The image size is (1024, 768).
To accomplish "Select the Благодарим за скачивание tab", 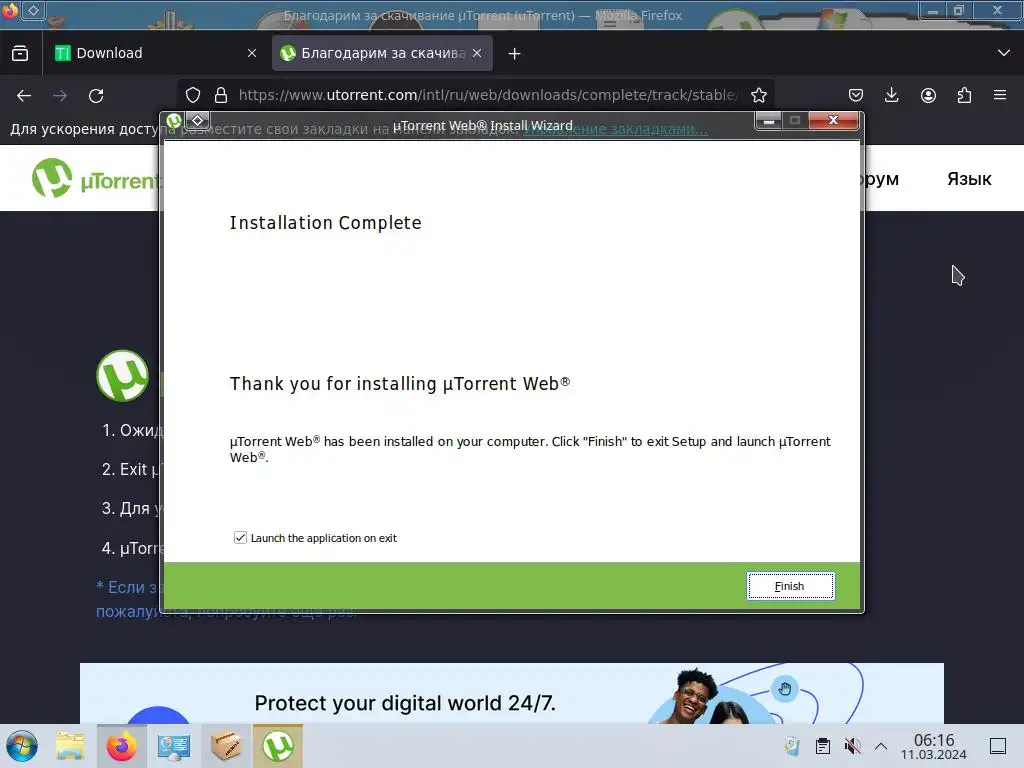I will [x=382, y=53].
